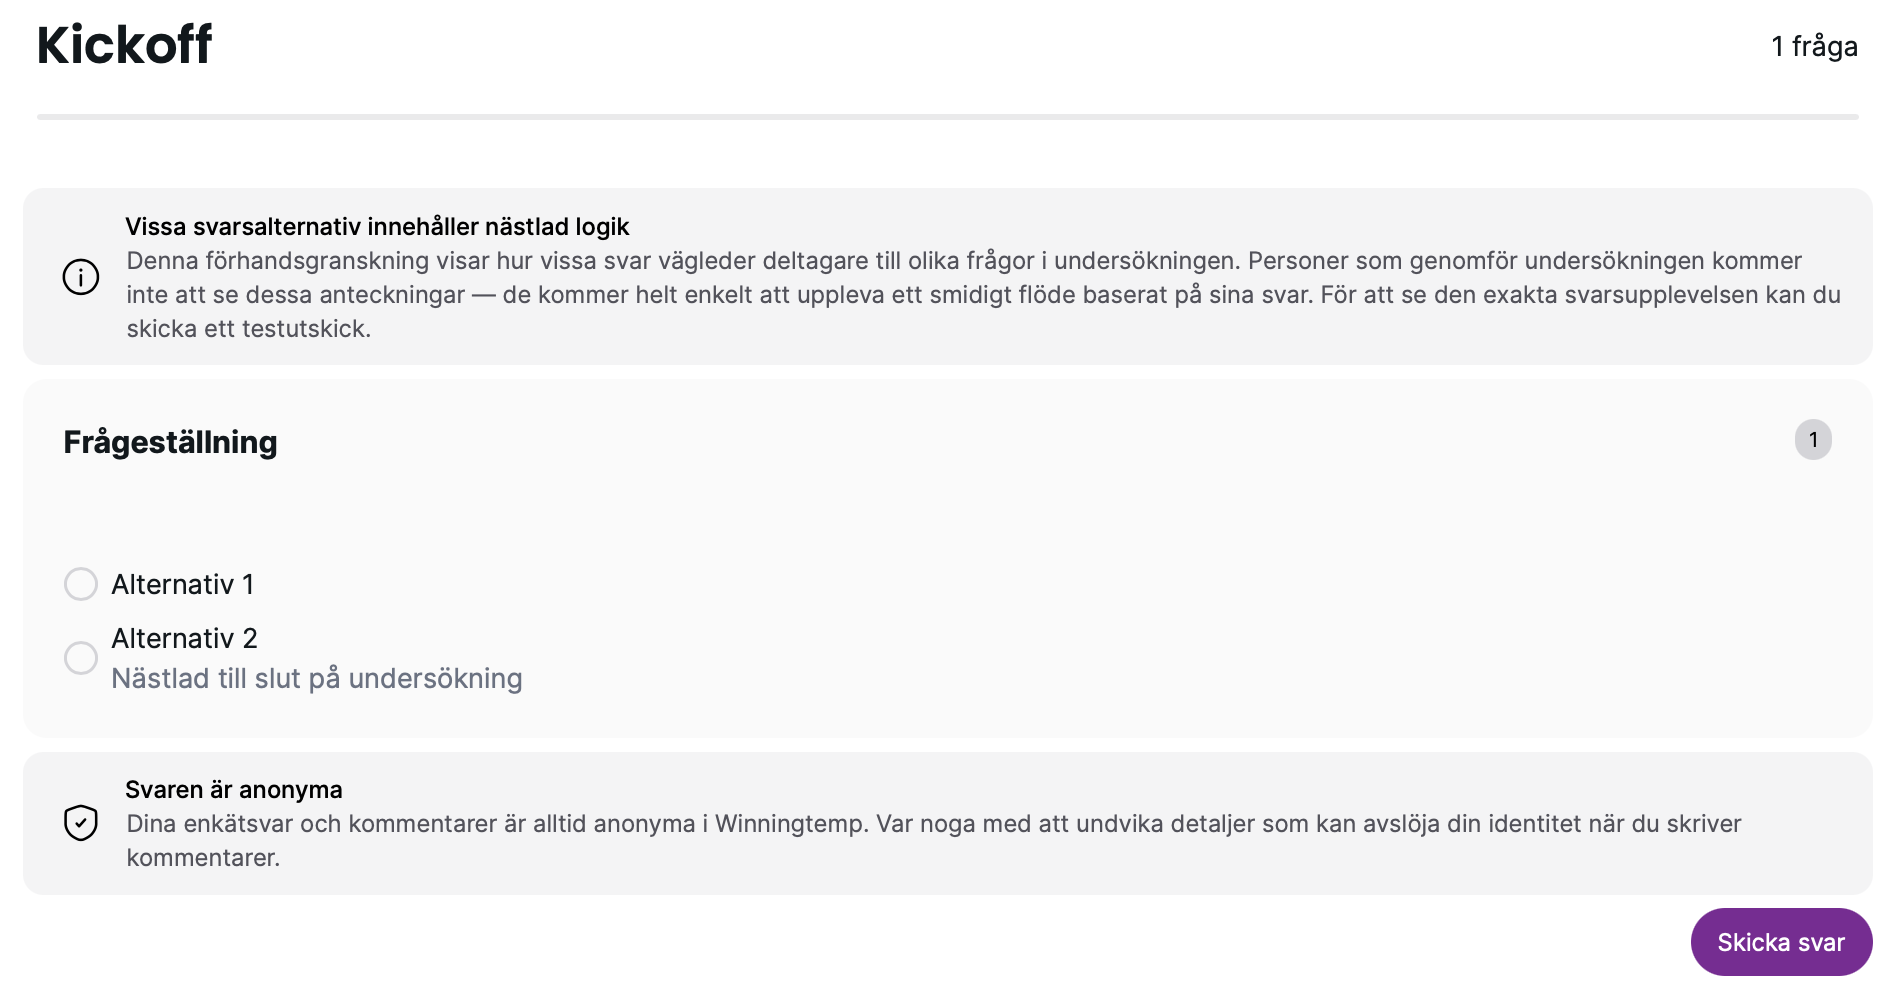Click the progress bar under the Kickoff heading
The height and width of the screenshot is (998, 1898).
click(x=948, y=116)
